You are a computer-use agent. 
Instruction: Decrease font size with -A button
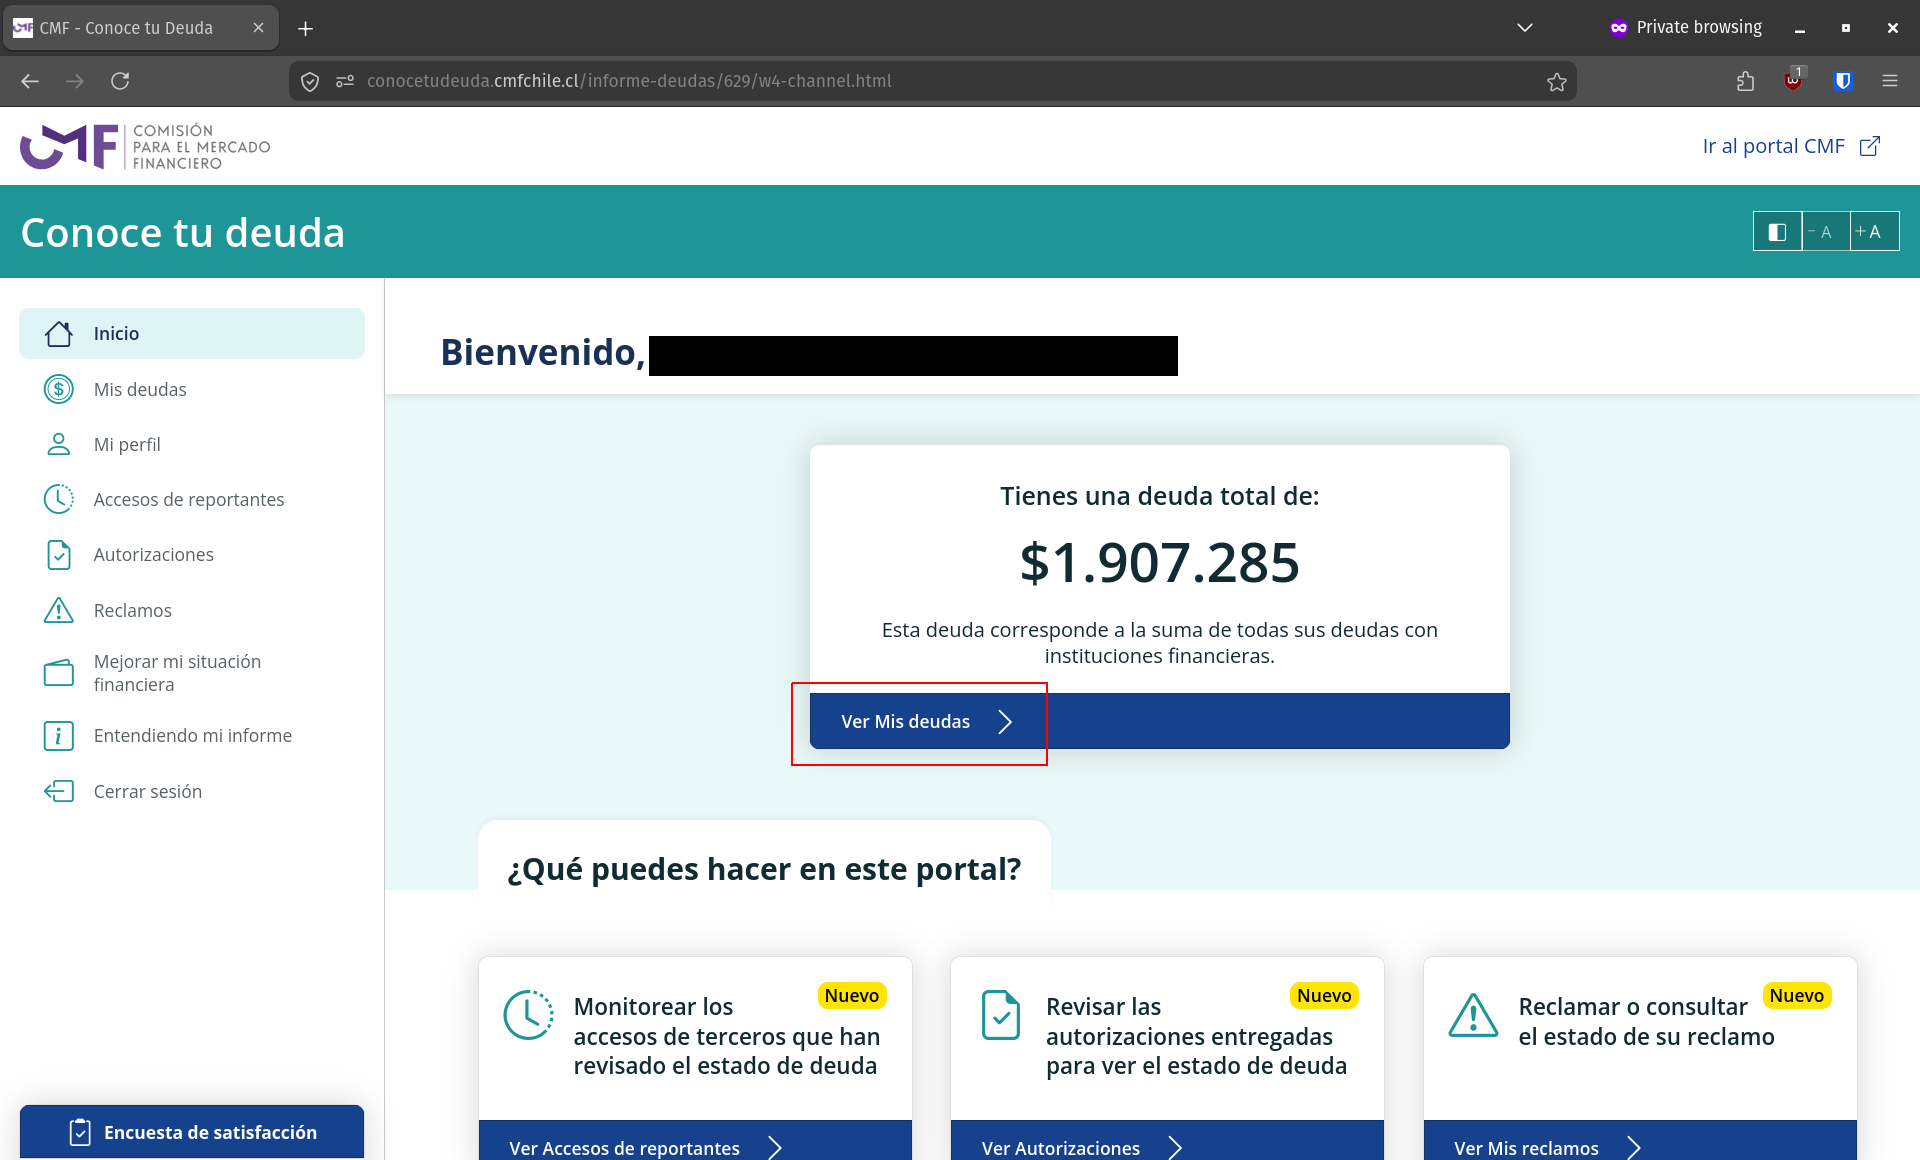[1825, 232]
